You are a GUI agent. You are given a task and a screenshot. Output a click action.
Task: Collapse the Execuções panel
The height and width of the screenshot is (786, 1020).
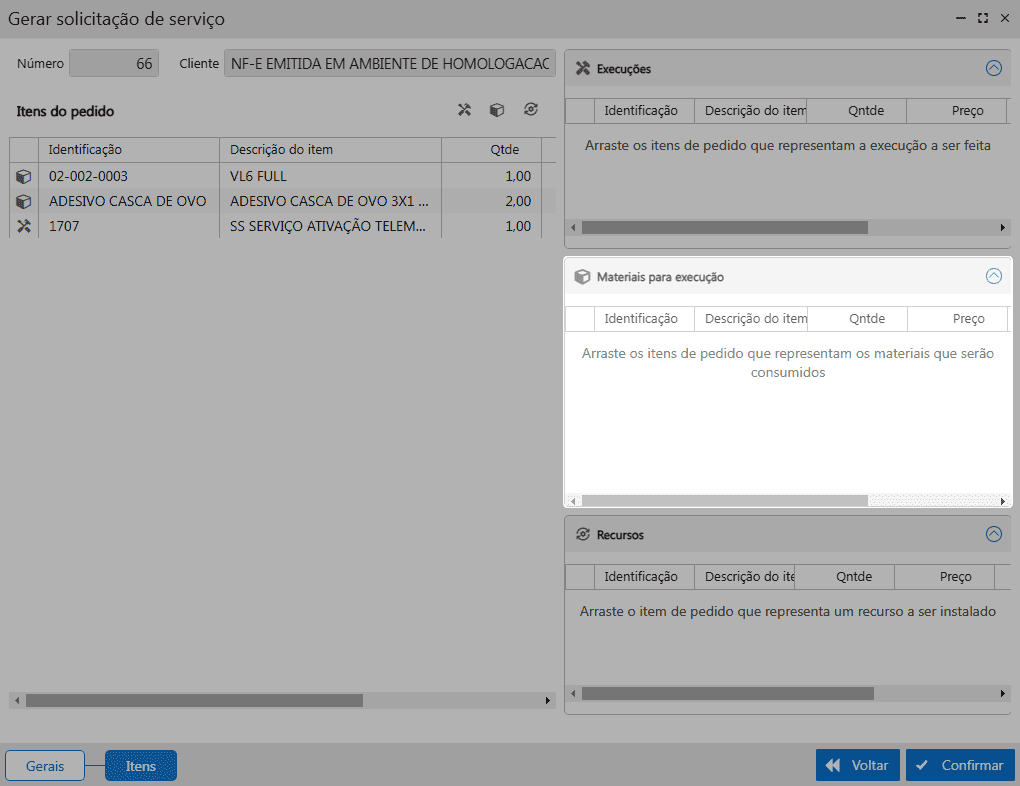pos(993,69)
